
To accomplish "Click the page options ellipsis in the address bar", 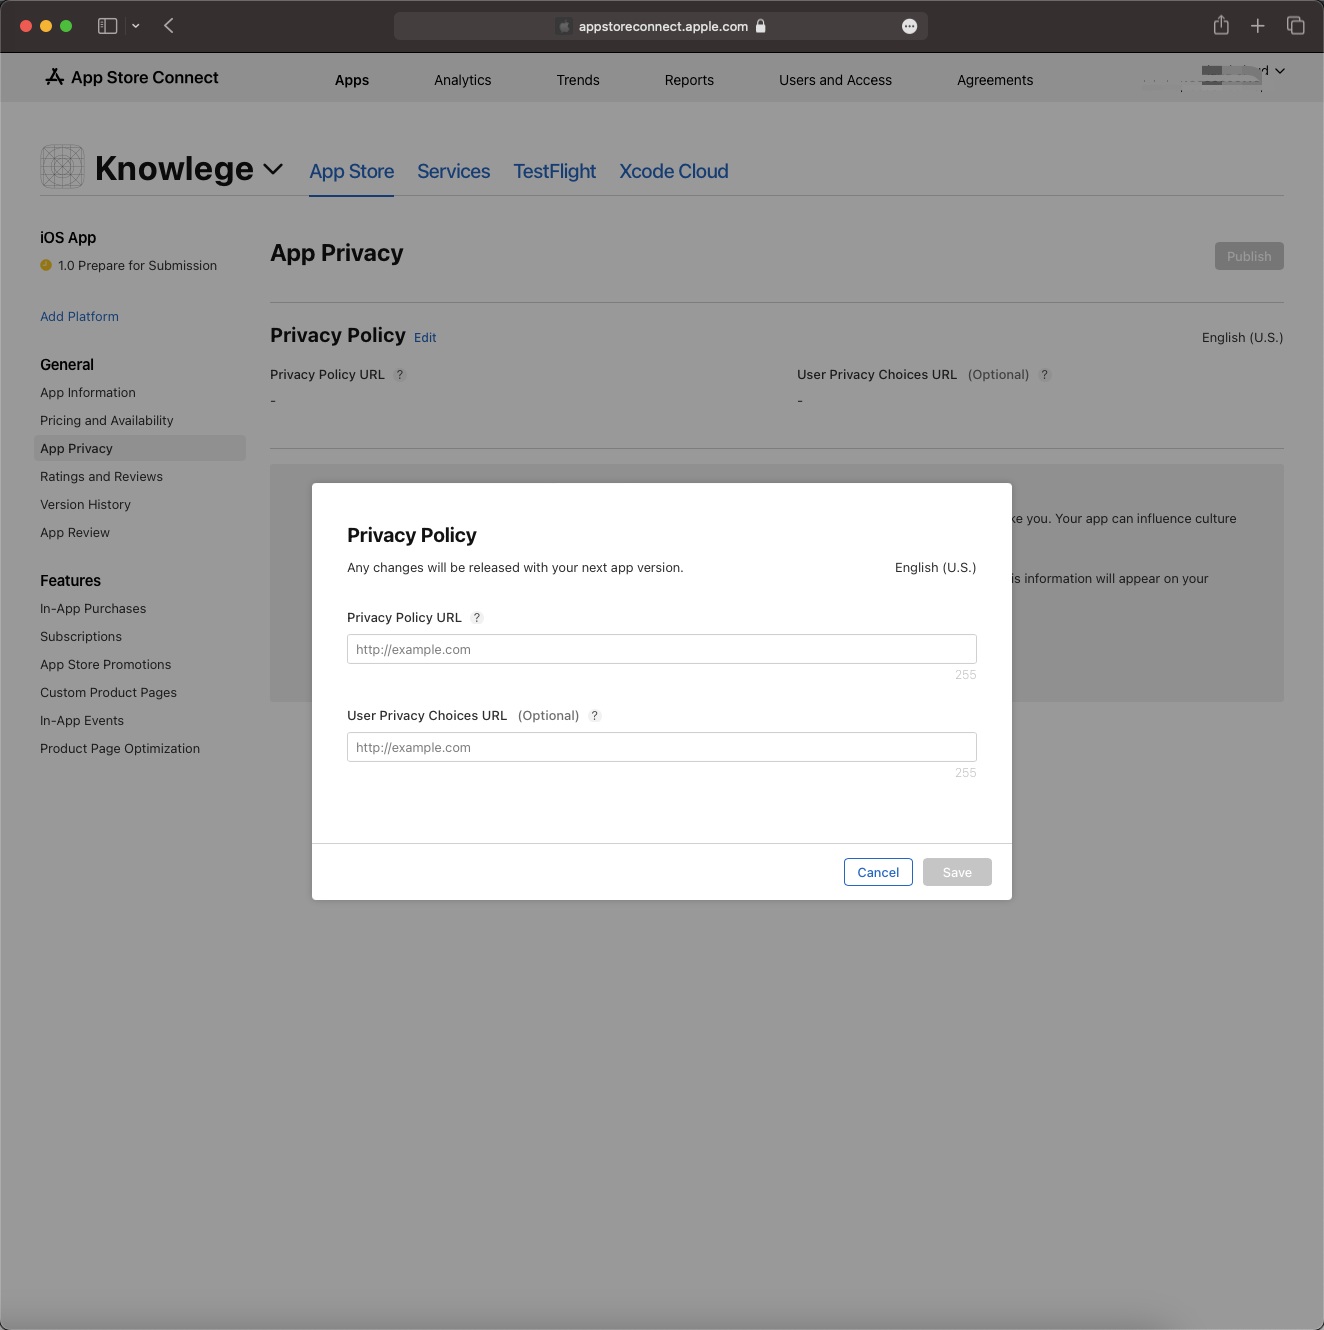I will (x=909, y=27).
